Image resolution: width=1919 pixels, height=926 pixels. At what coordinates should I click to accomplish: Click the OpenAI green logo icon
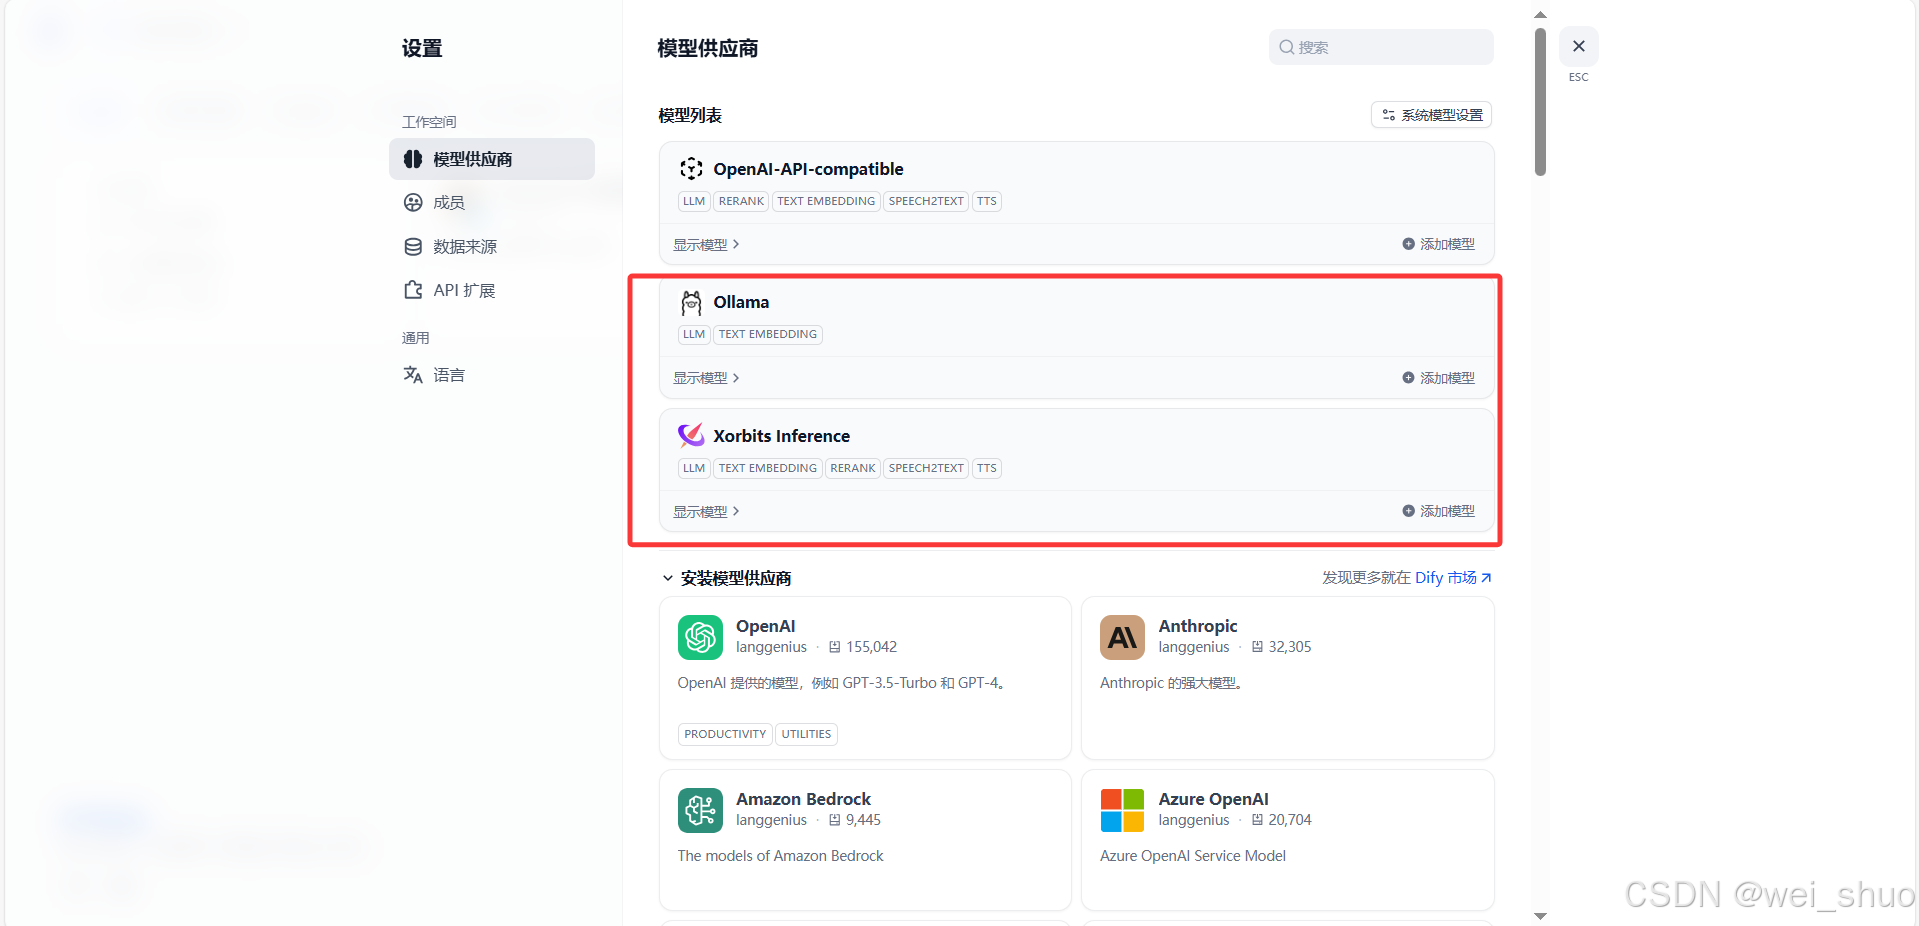[700, 637]
